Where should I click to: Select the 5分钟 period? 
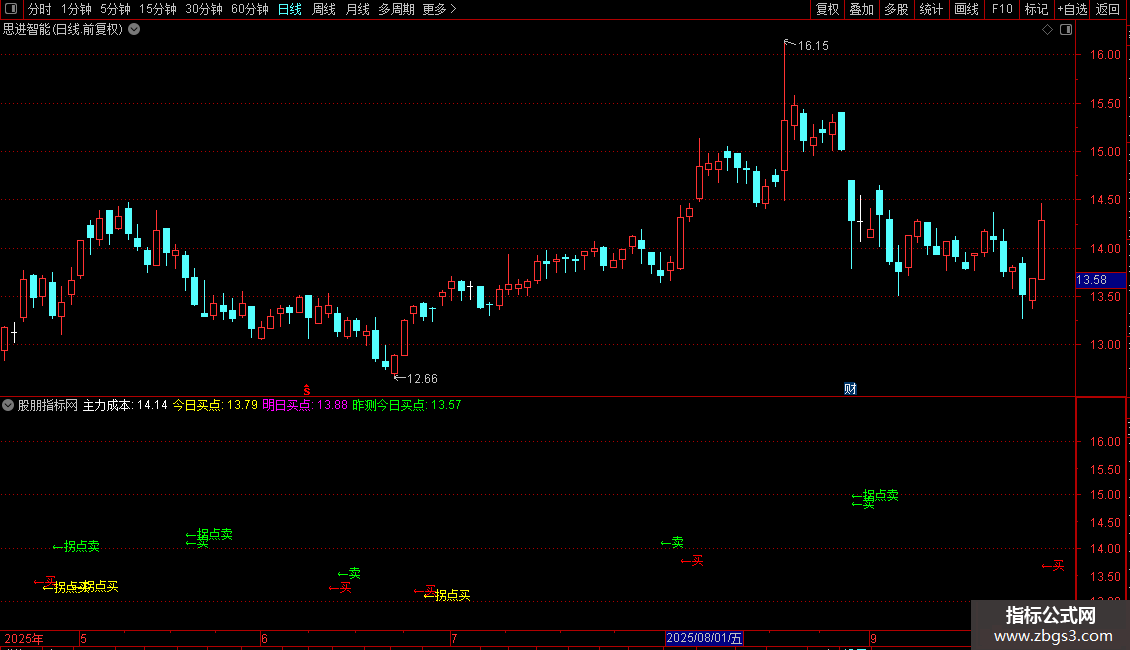[115, 9]
